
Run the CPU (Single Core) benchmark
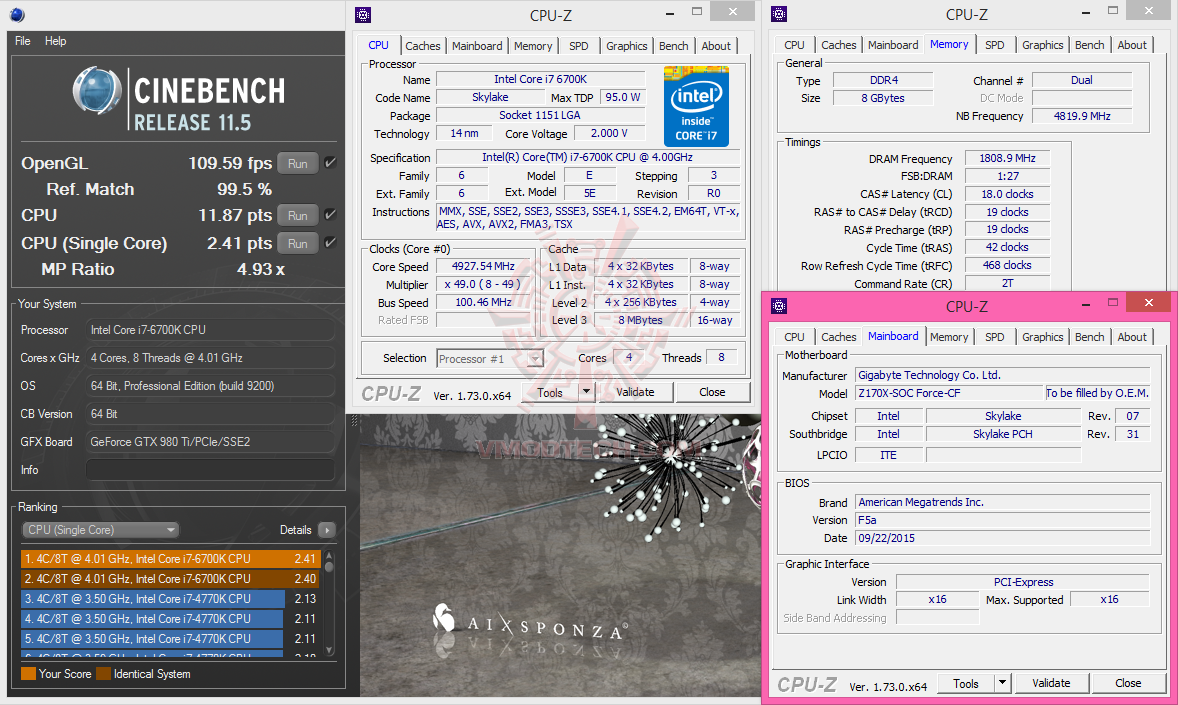click(x=298, y=244)
